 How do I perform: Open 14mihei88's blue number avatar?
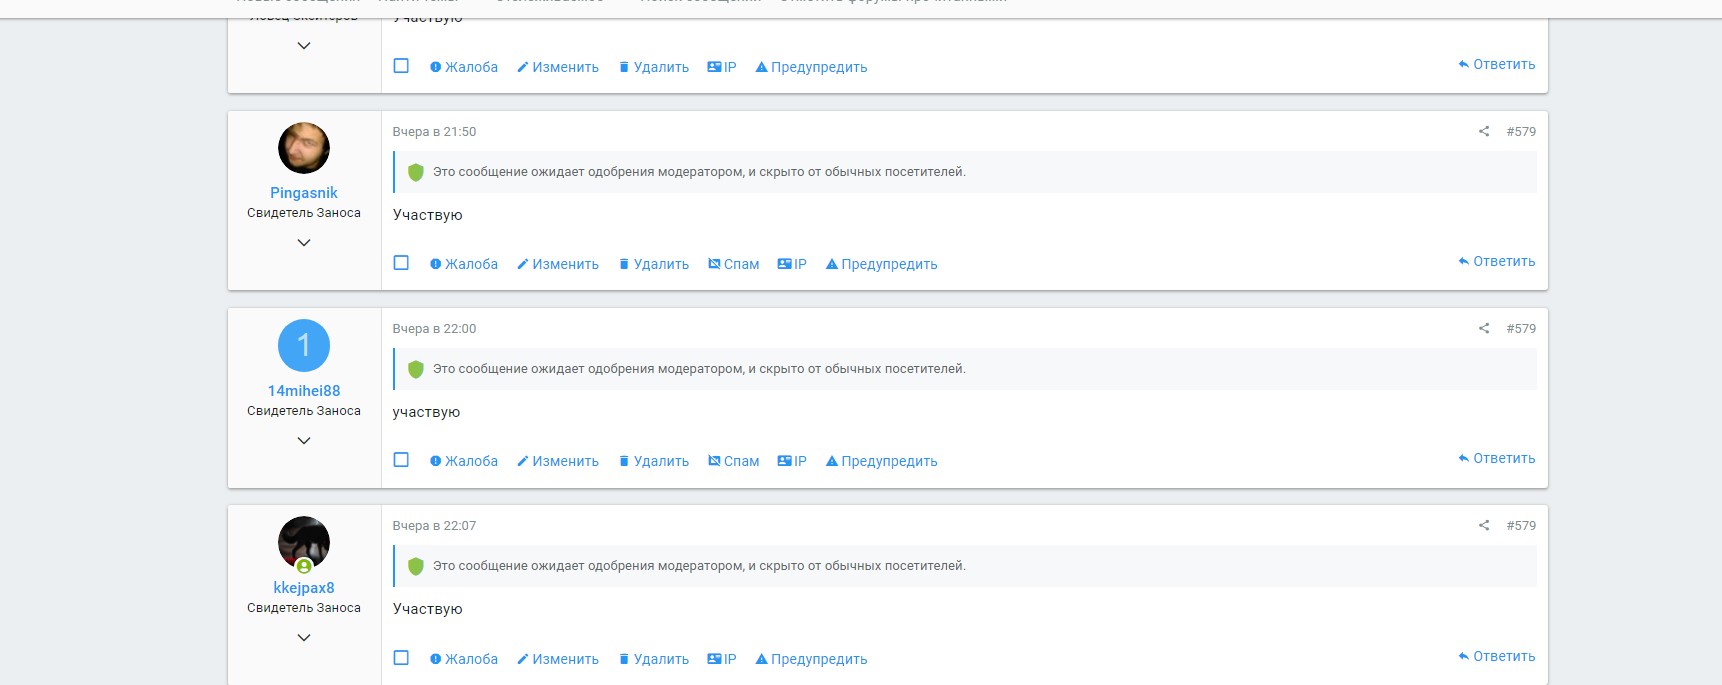[304, 345]
